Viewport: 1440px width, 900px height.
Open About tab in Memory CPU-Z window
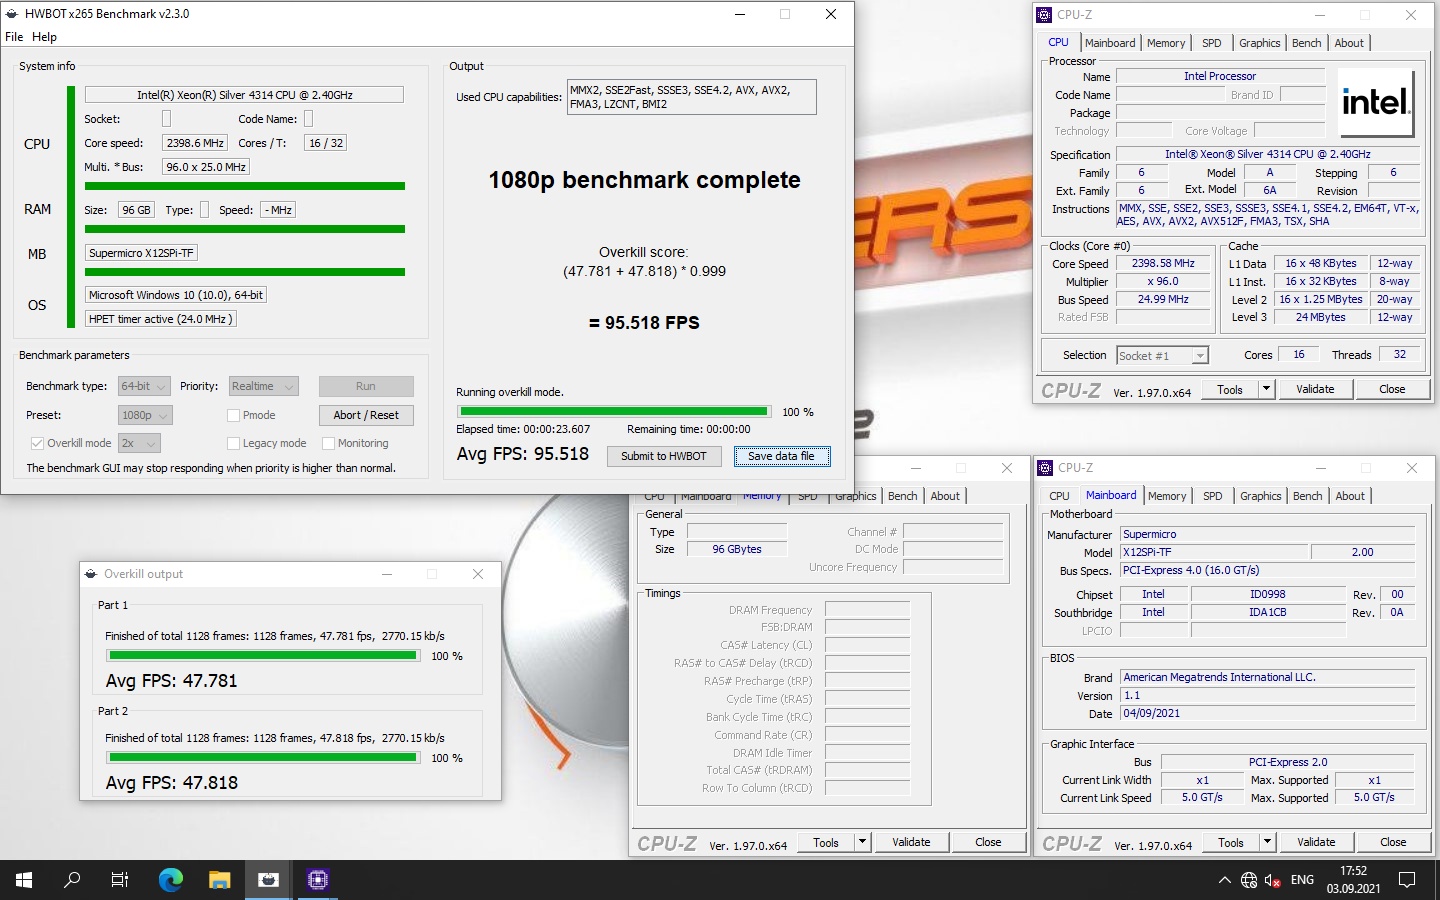point(945,496)
